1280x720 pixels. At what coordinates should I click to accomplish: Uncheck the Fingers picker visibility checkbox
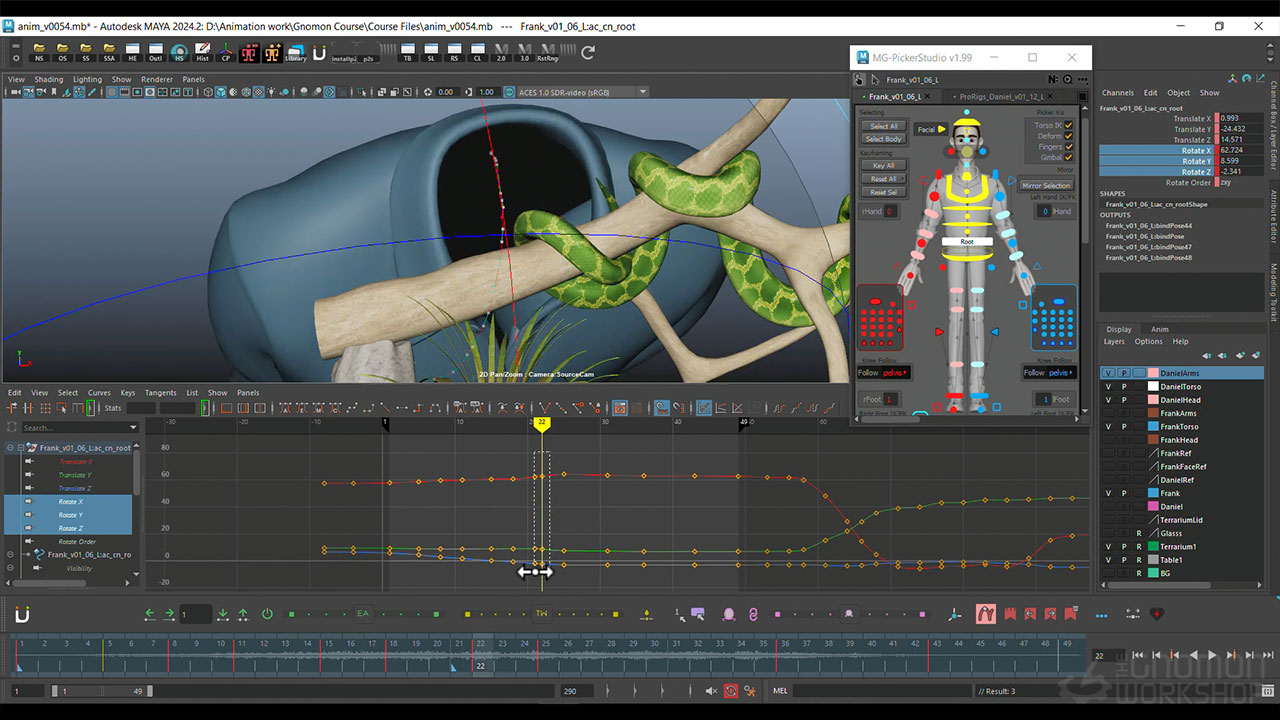(1069, 147)
